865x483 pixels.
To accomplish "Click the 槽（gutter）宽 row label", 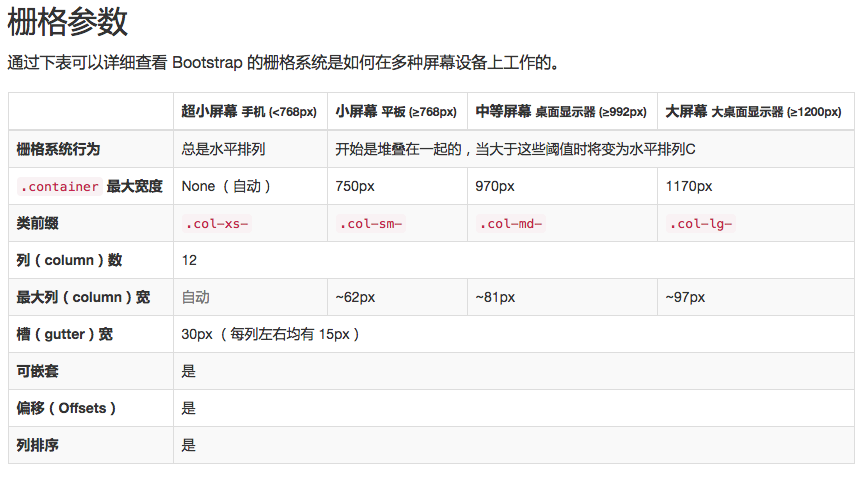I will point(65,334).
